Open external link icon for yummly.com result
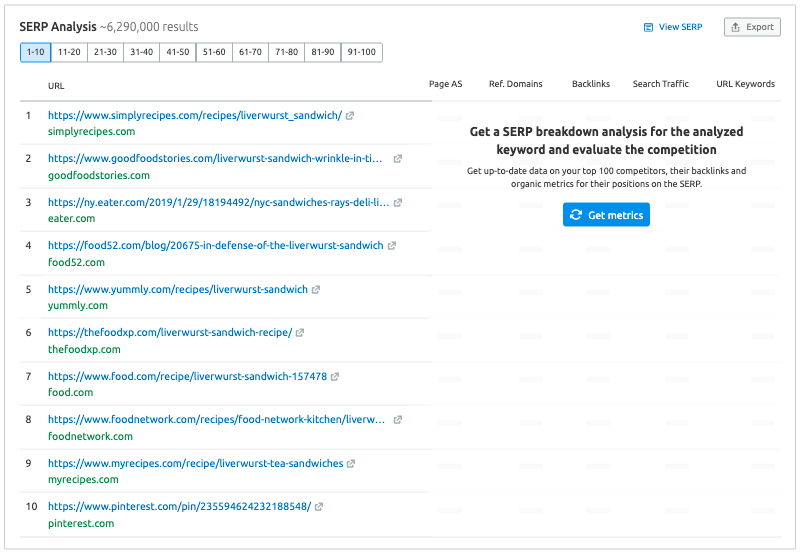 [x=316, y=290]
